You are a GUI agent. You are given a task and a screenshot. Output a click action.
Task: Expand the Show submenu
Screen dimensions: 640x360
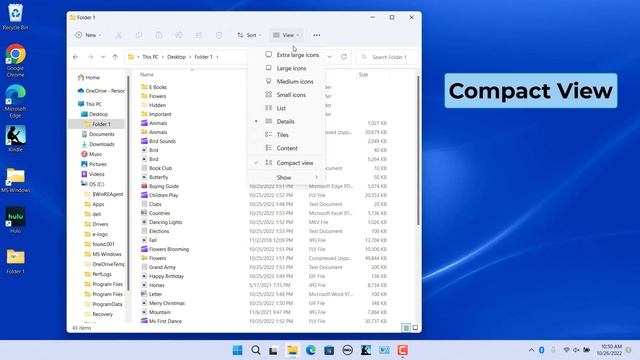pos(286,178)
